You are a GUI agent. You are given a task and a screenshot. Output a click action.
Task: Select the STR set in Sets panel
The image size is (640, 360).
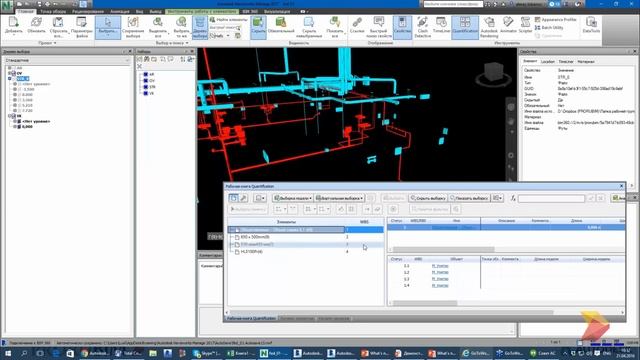tap(152, 87)
